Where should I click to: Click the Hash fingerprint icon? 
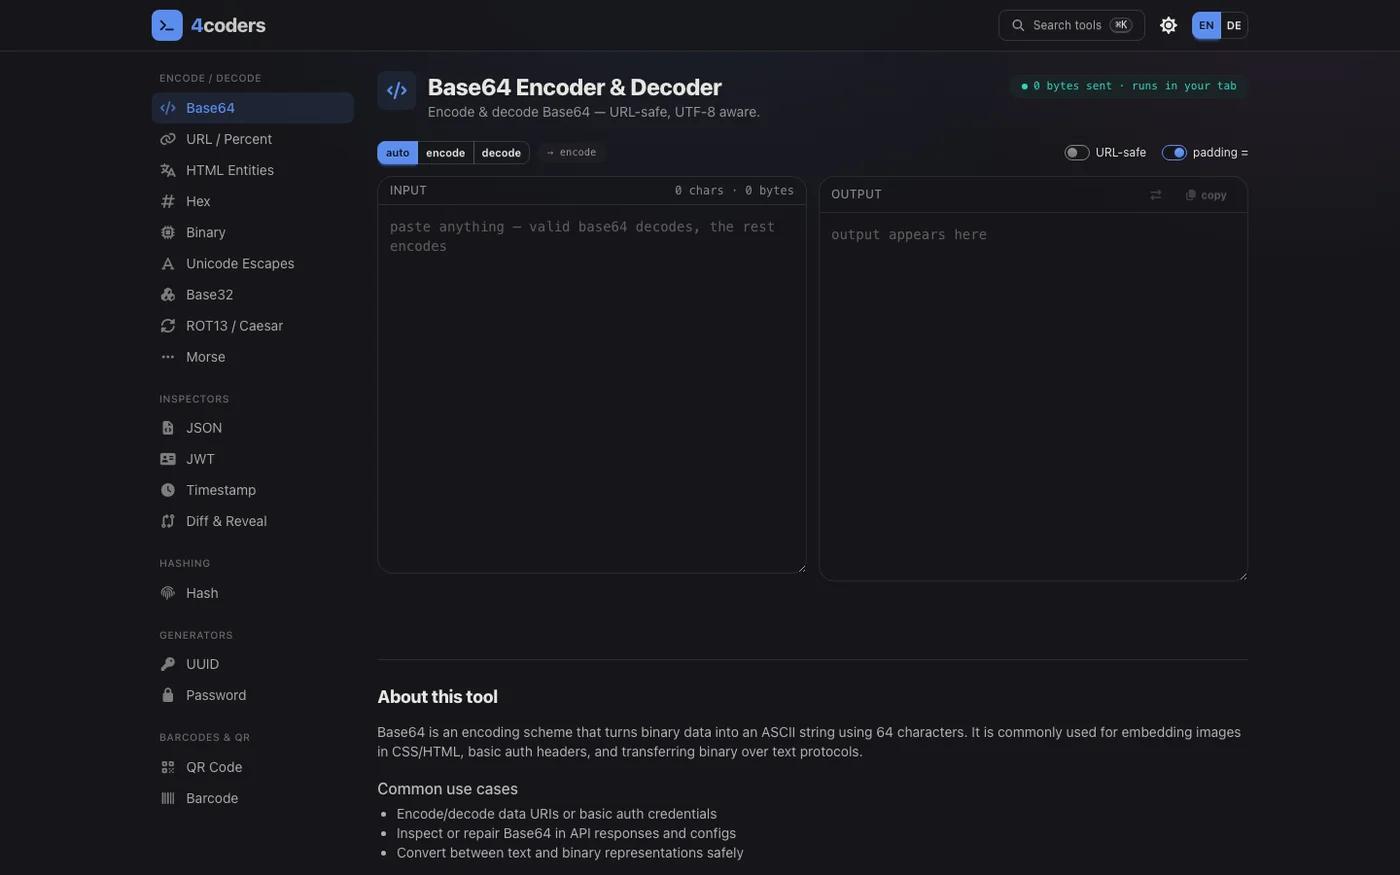(168, 592)
